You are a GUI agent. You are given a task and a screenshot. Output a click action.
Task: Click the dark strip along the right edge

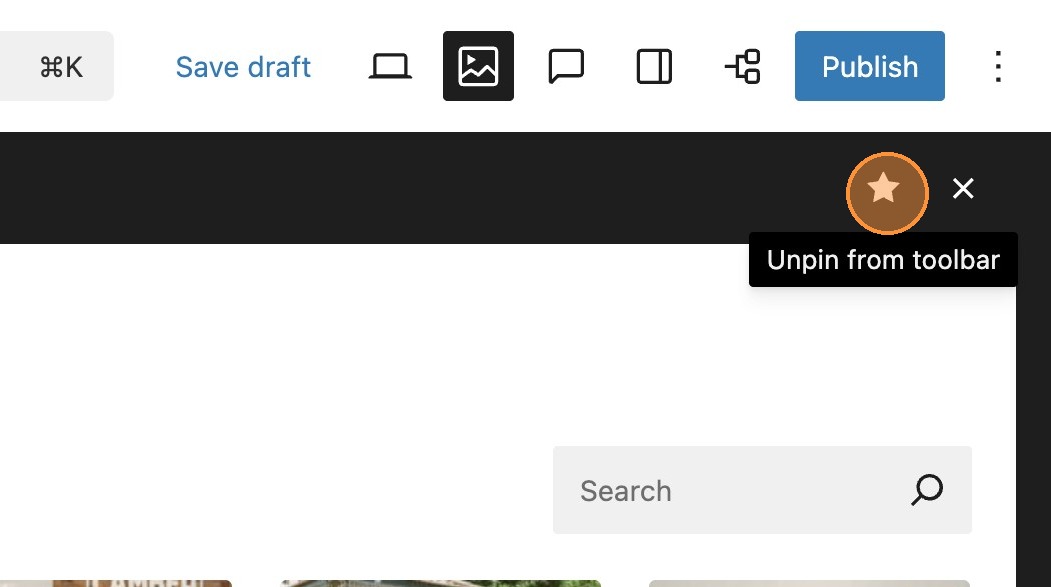[1033, 420]
